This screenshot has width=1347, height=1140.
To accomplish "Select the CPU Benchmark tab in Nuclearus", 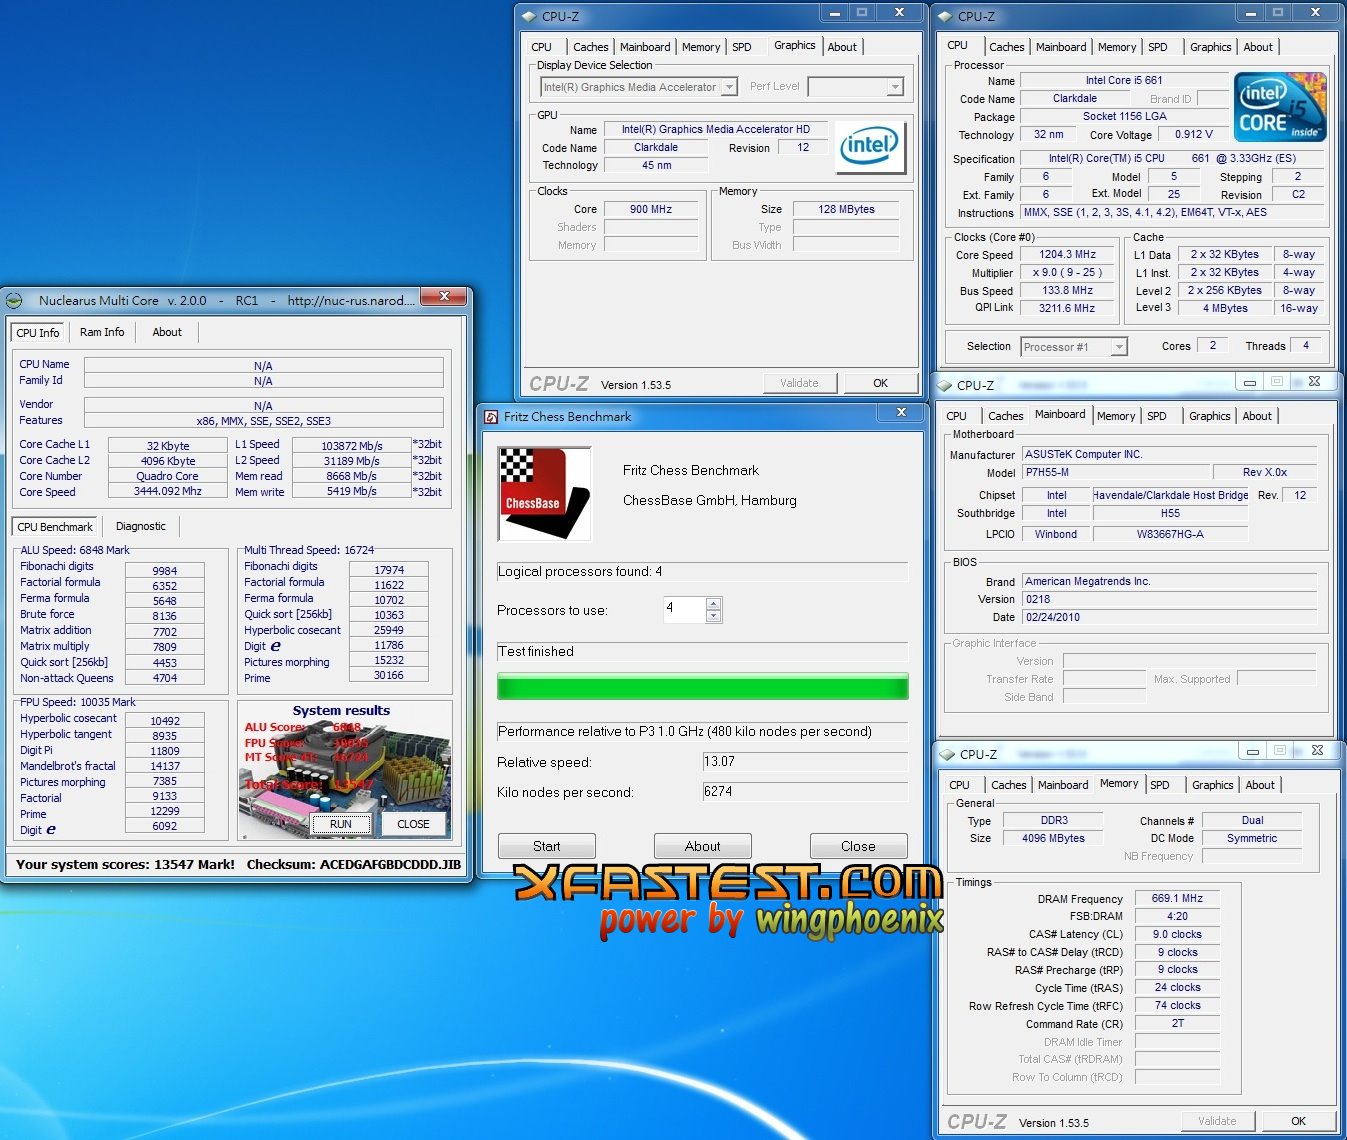I will (x=55, y=527).
